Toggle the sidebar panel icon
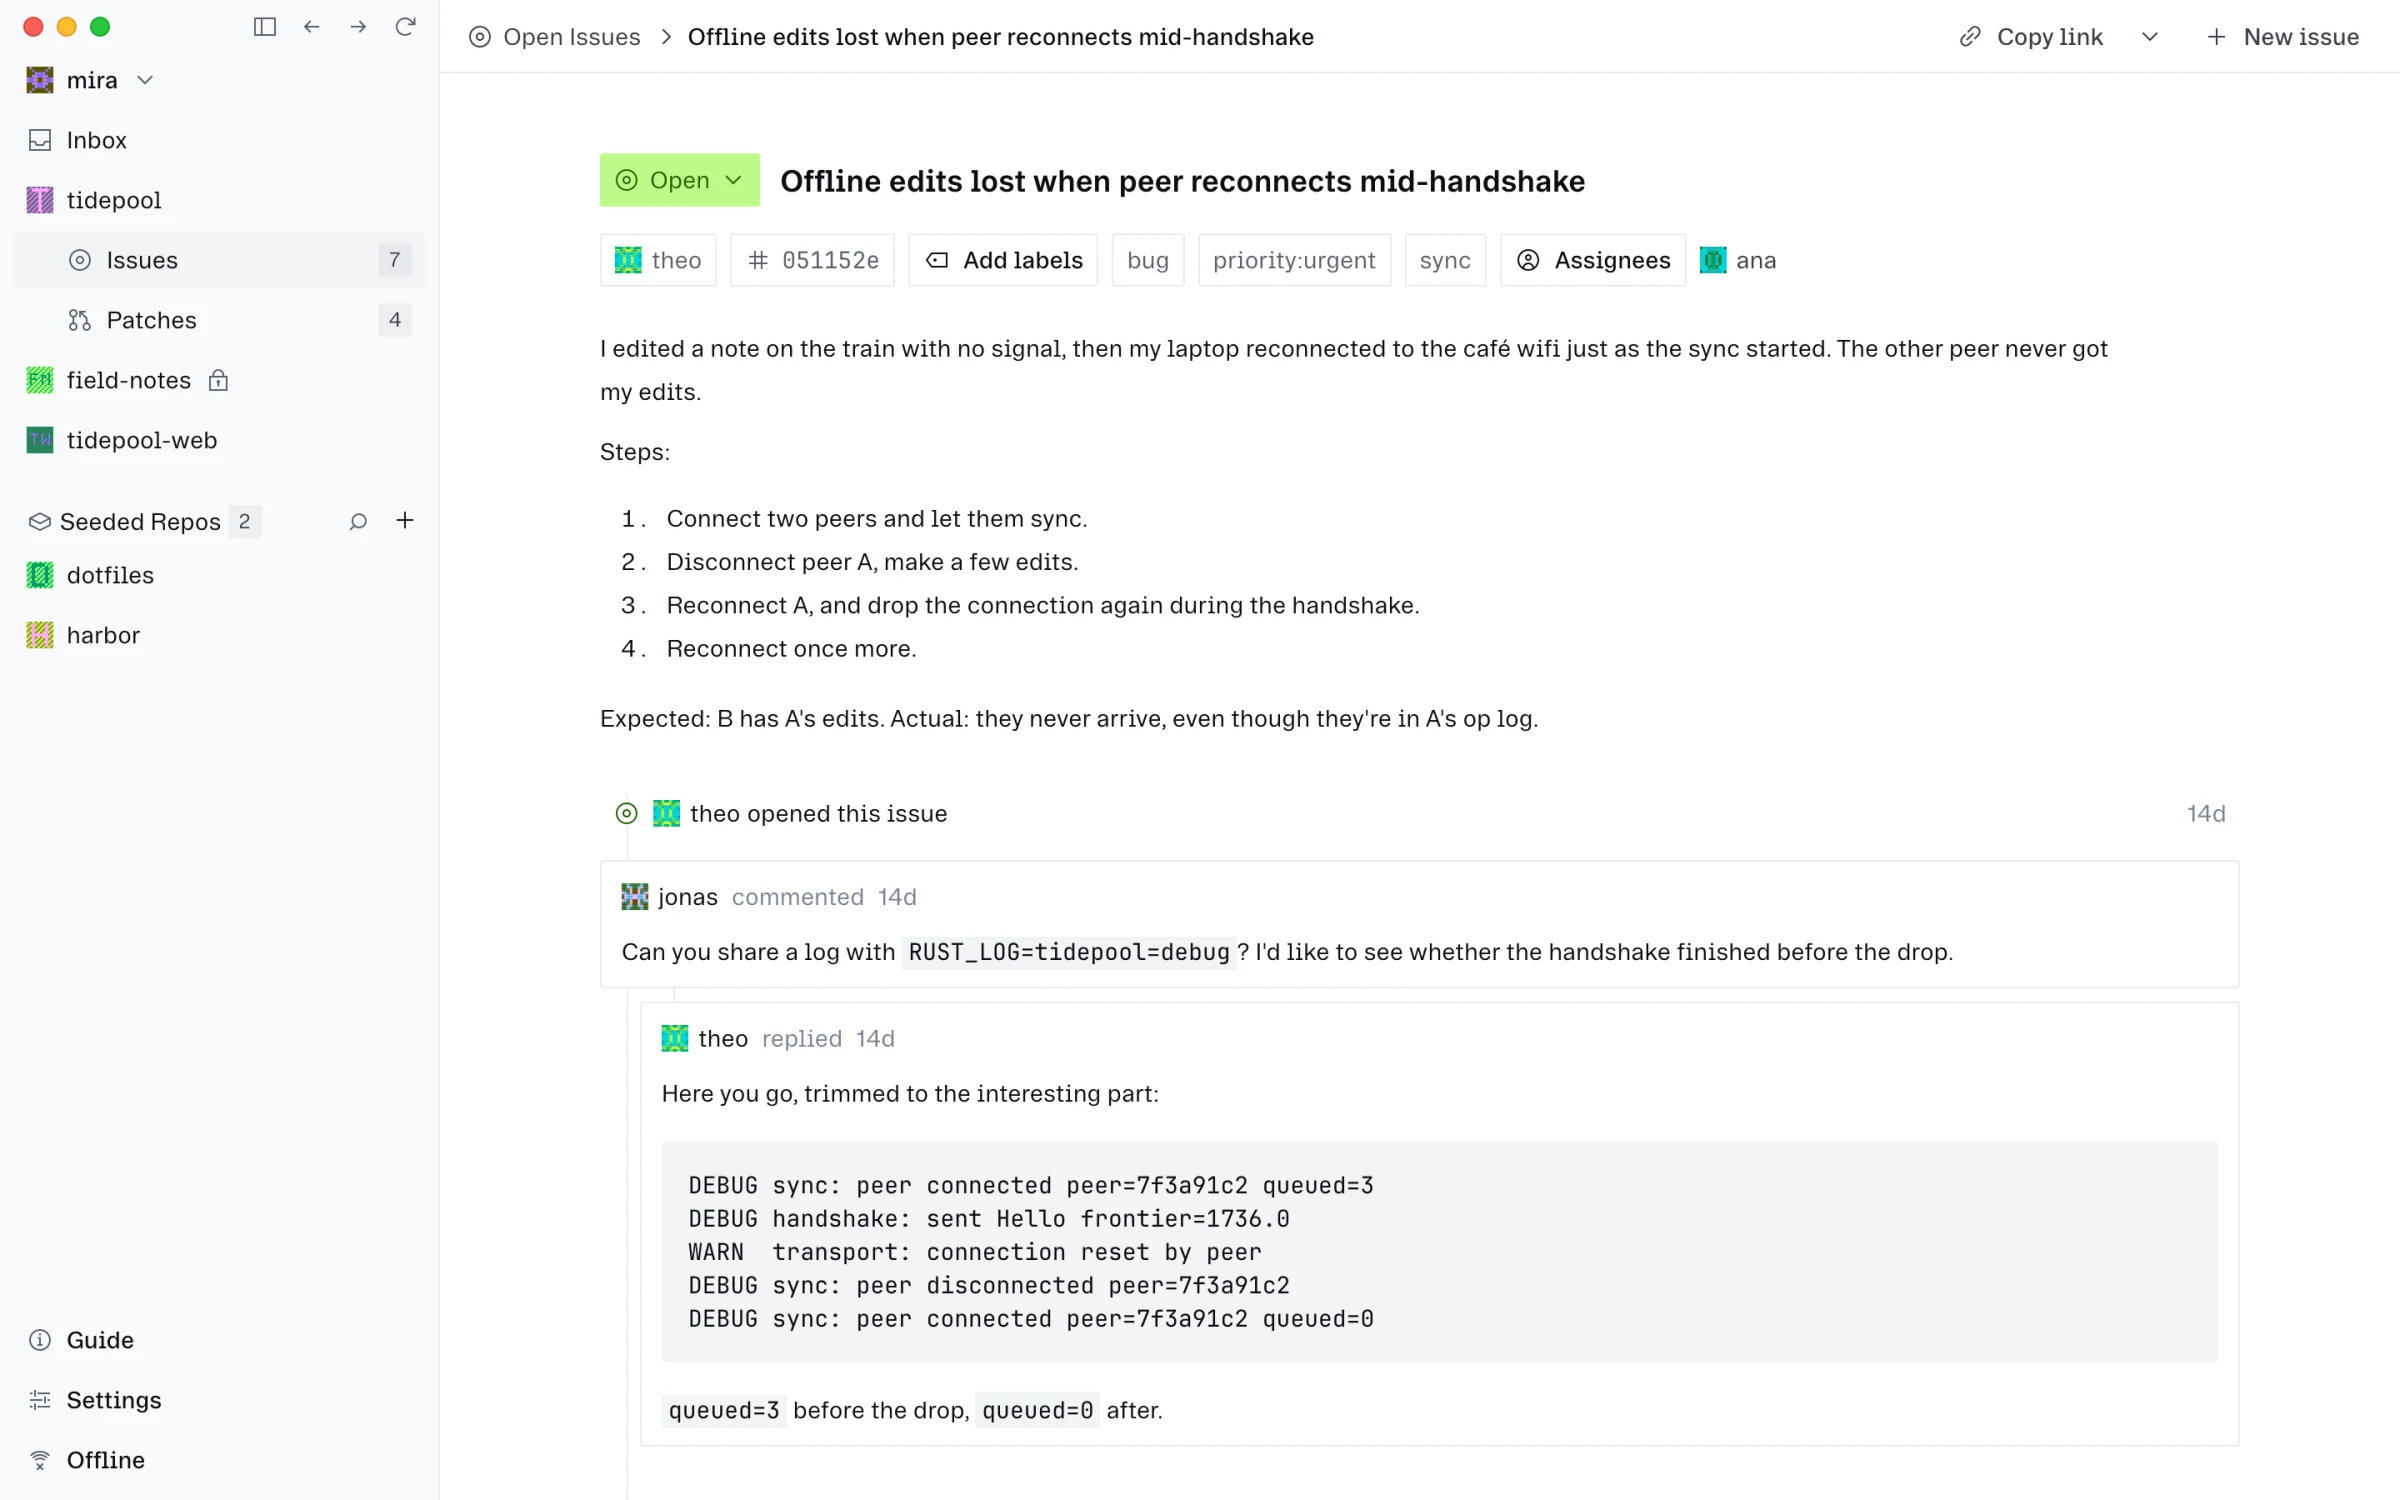Viewport: 2400px width, 1500px height. [265, 27]
